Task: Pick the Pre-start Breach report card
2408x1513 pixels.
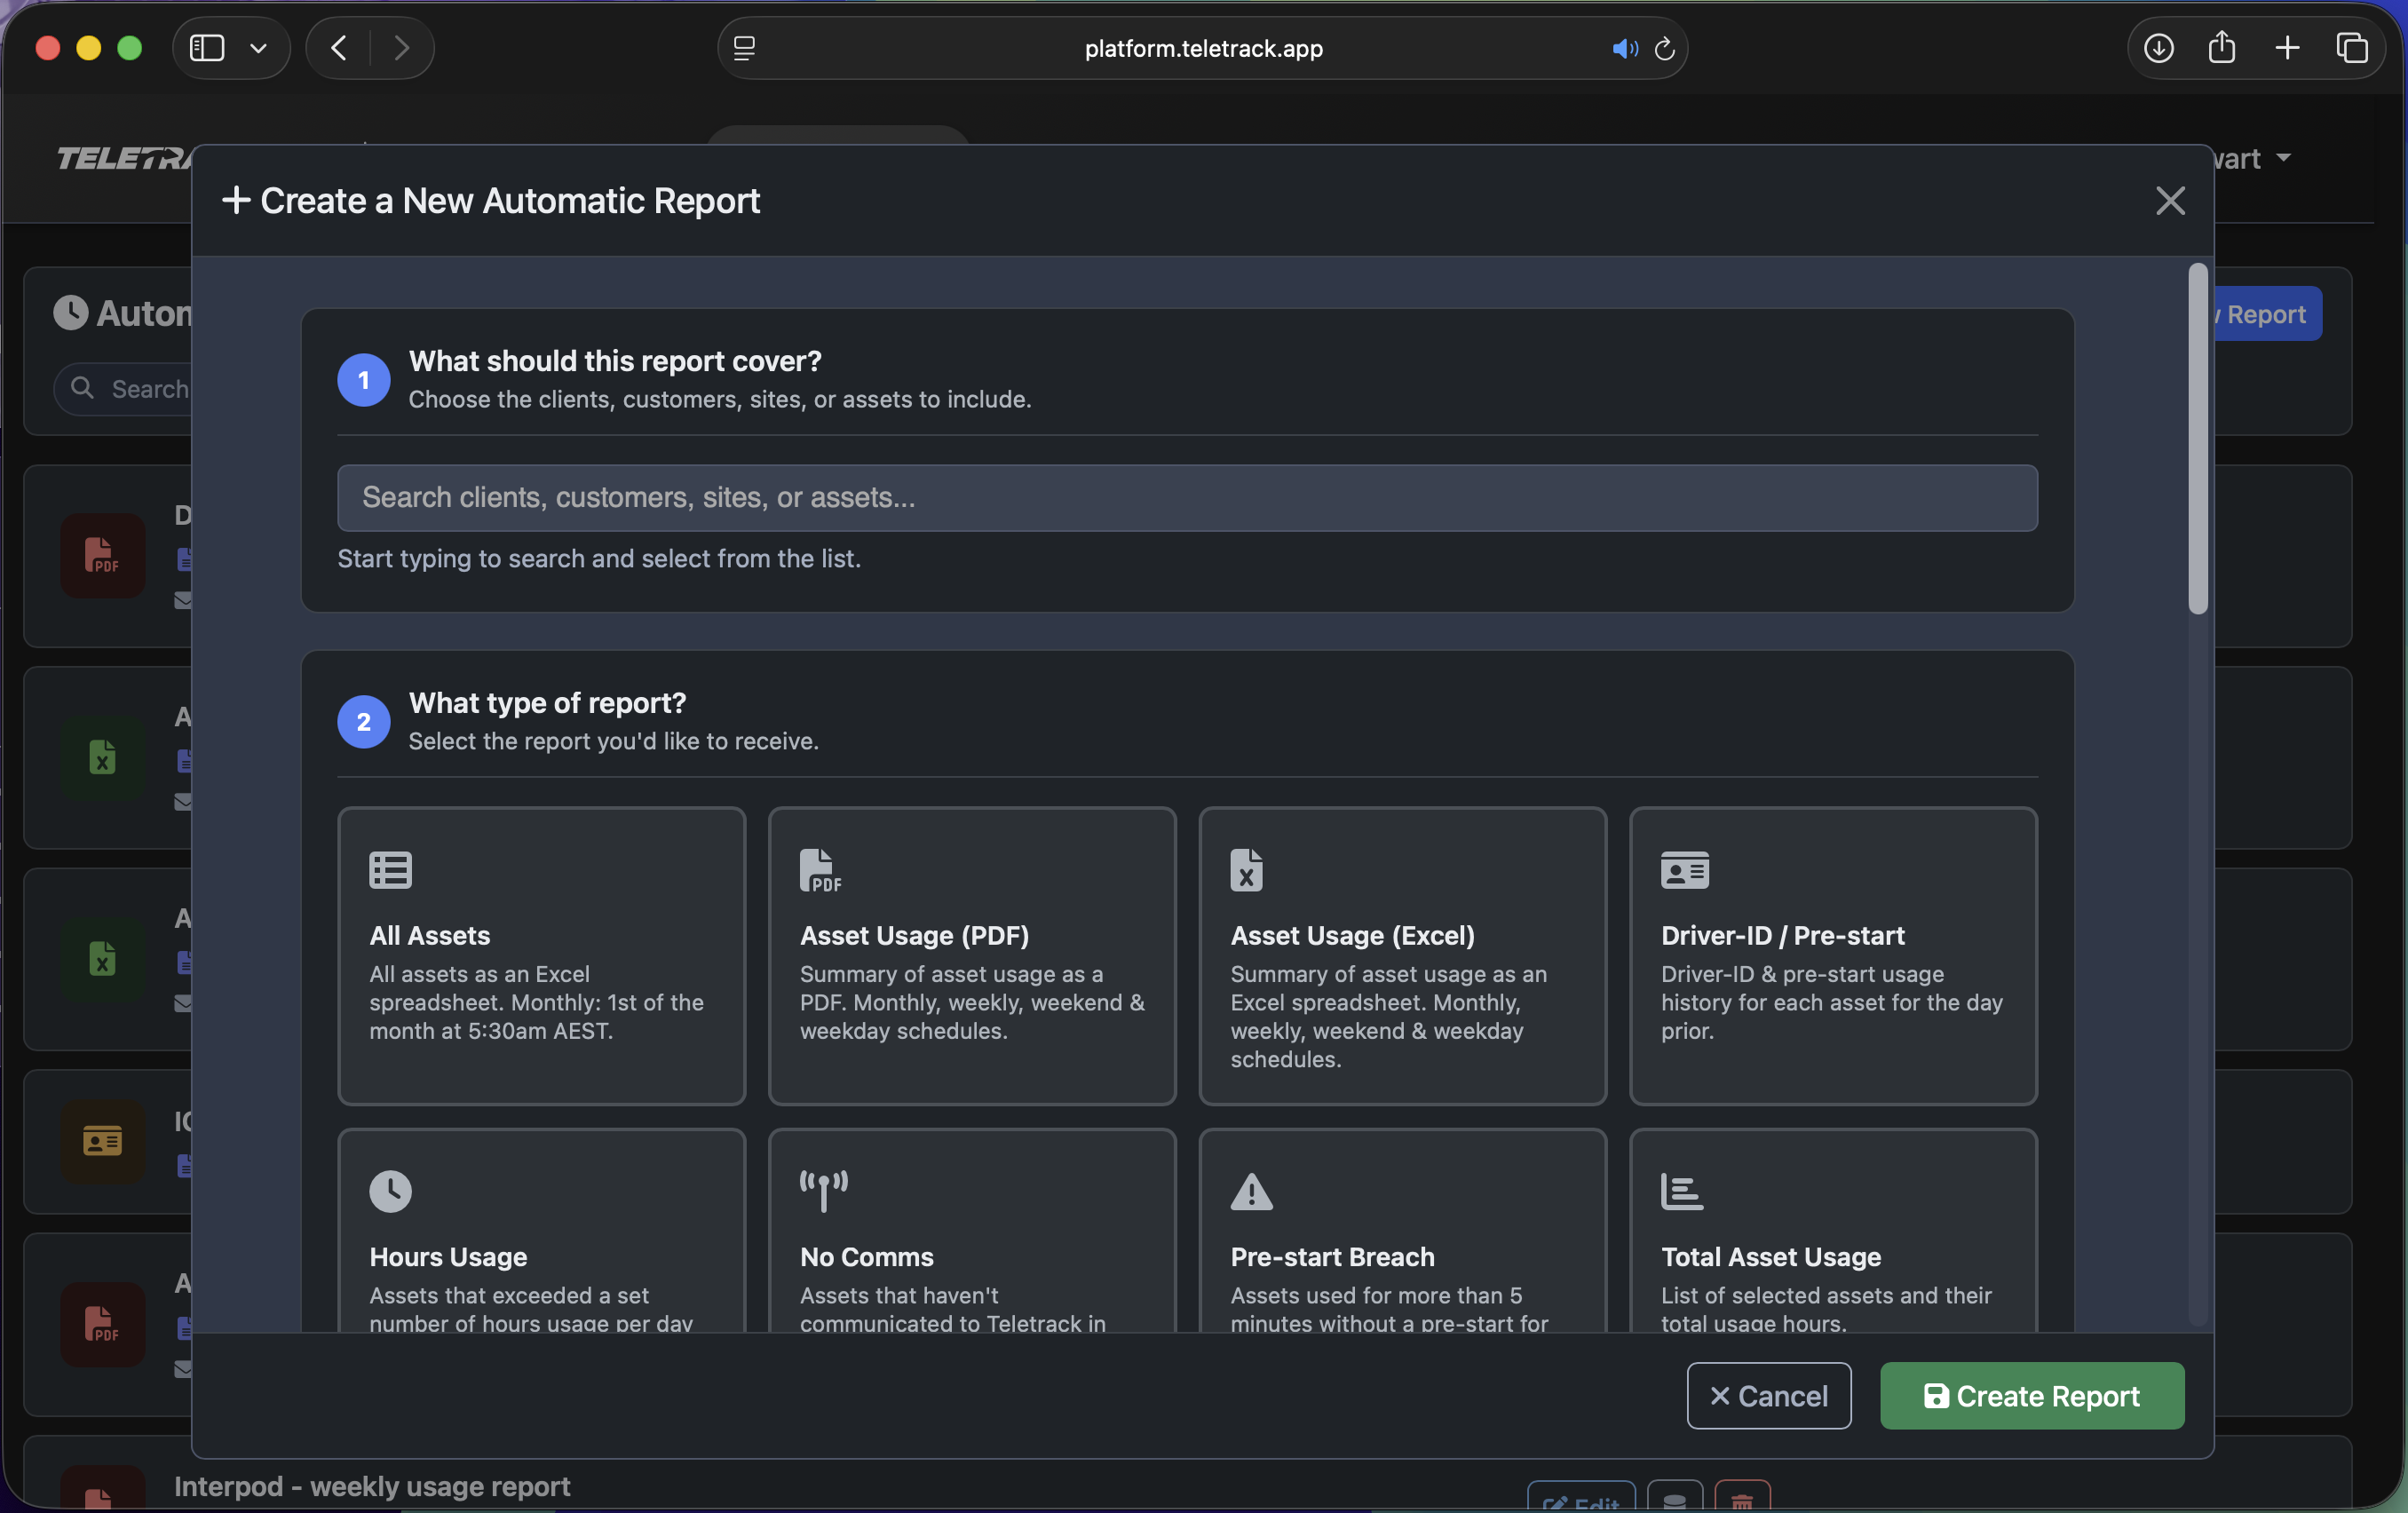Action: tap(1402, 1230)
